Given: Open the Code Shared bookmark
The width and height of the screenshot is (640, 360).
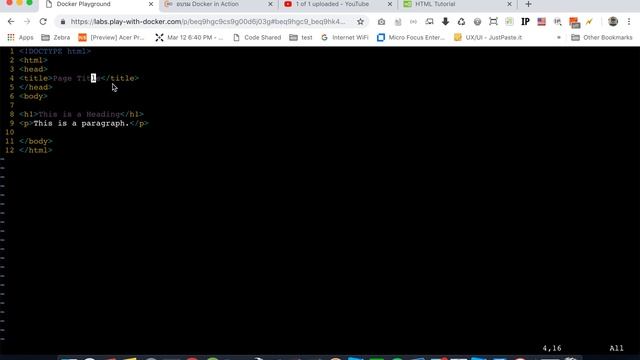Looking at the screenshot, I should (x=257, y=38).
